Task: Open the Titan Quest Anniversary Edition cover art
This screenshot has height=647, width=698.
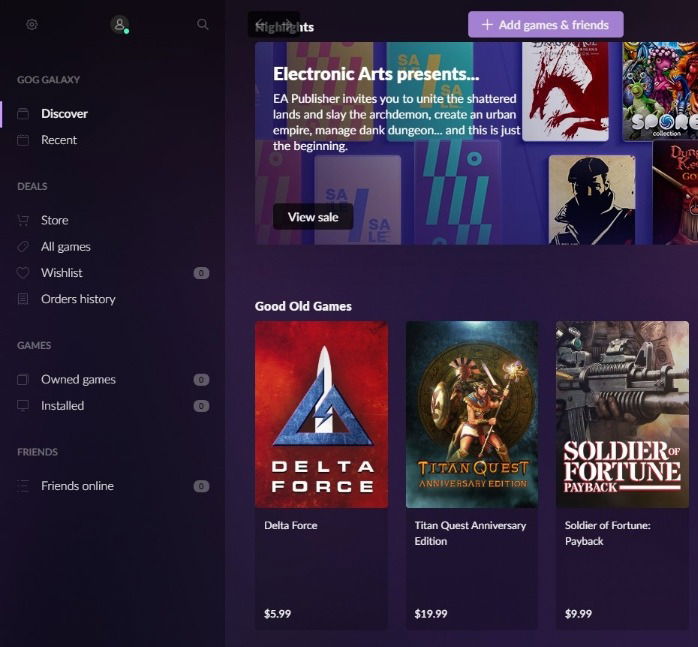Action: click(472, 415)
